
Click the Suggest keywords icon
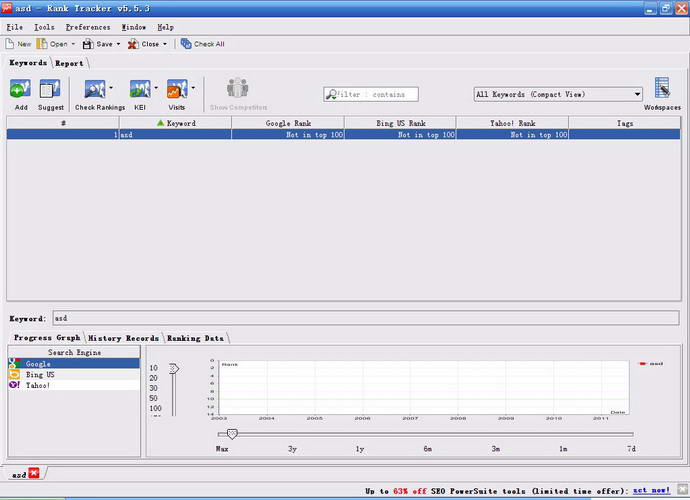[50, 89]
